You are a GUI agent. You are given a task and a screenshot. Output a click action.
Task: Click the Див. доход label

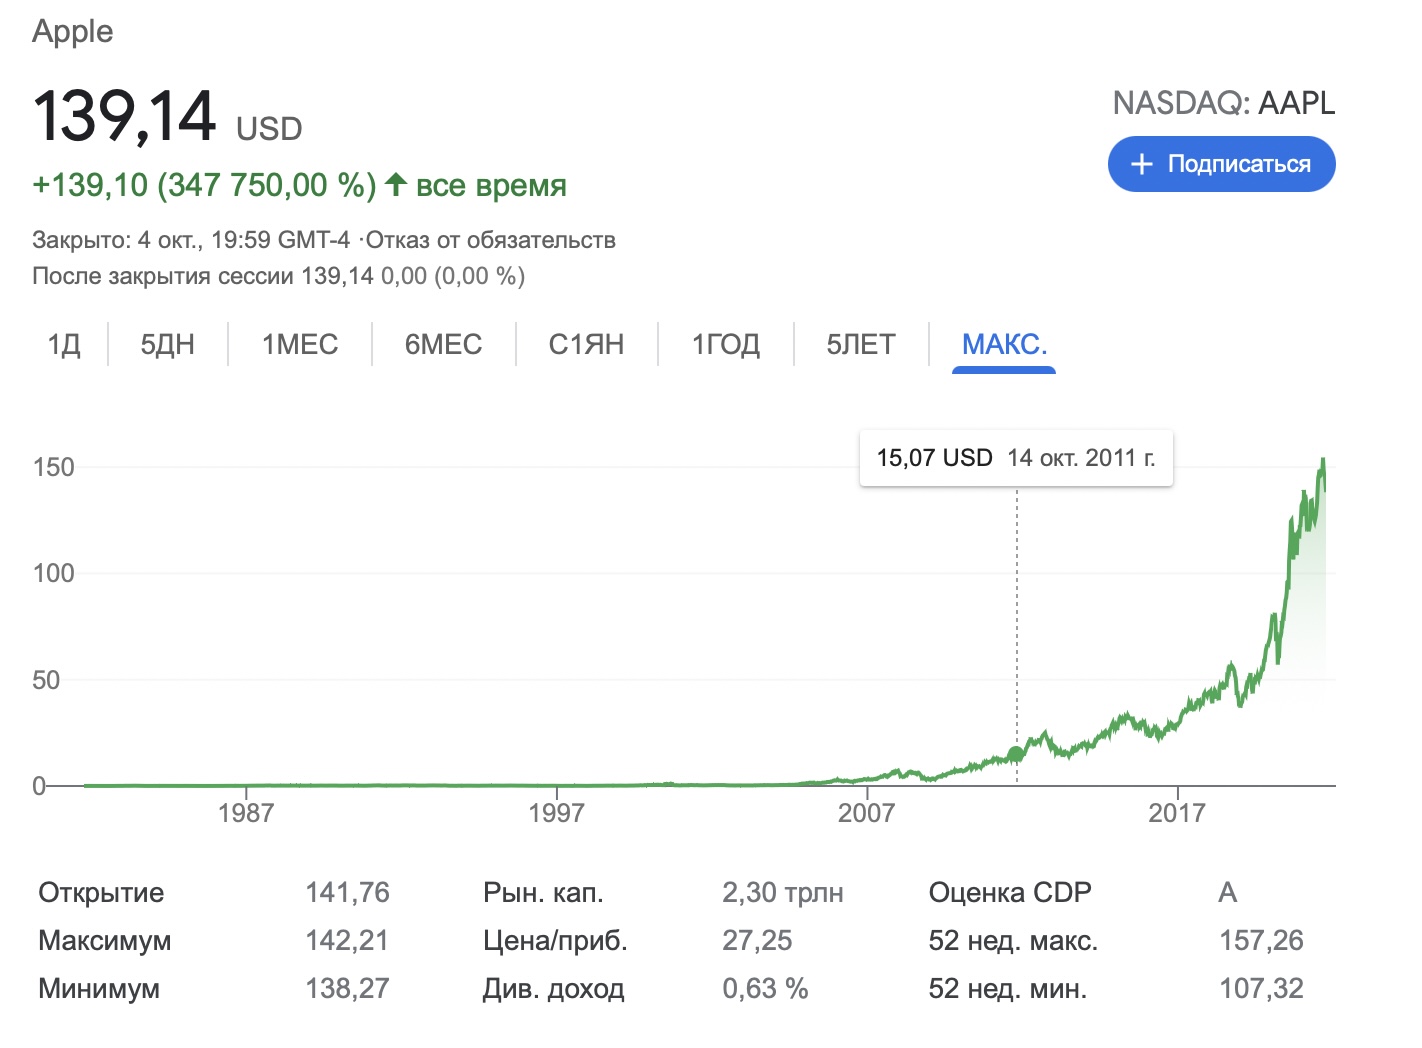(554, 988)
